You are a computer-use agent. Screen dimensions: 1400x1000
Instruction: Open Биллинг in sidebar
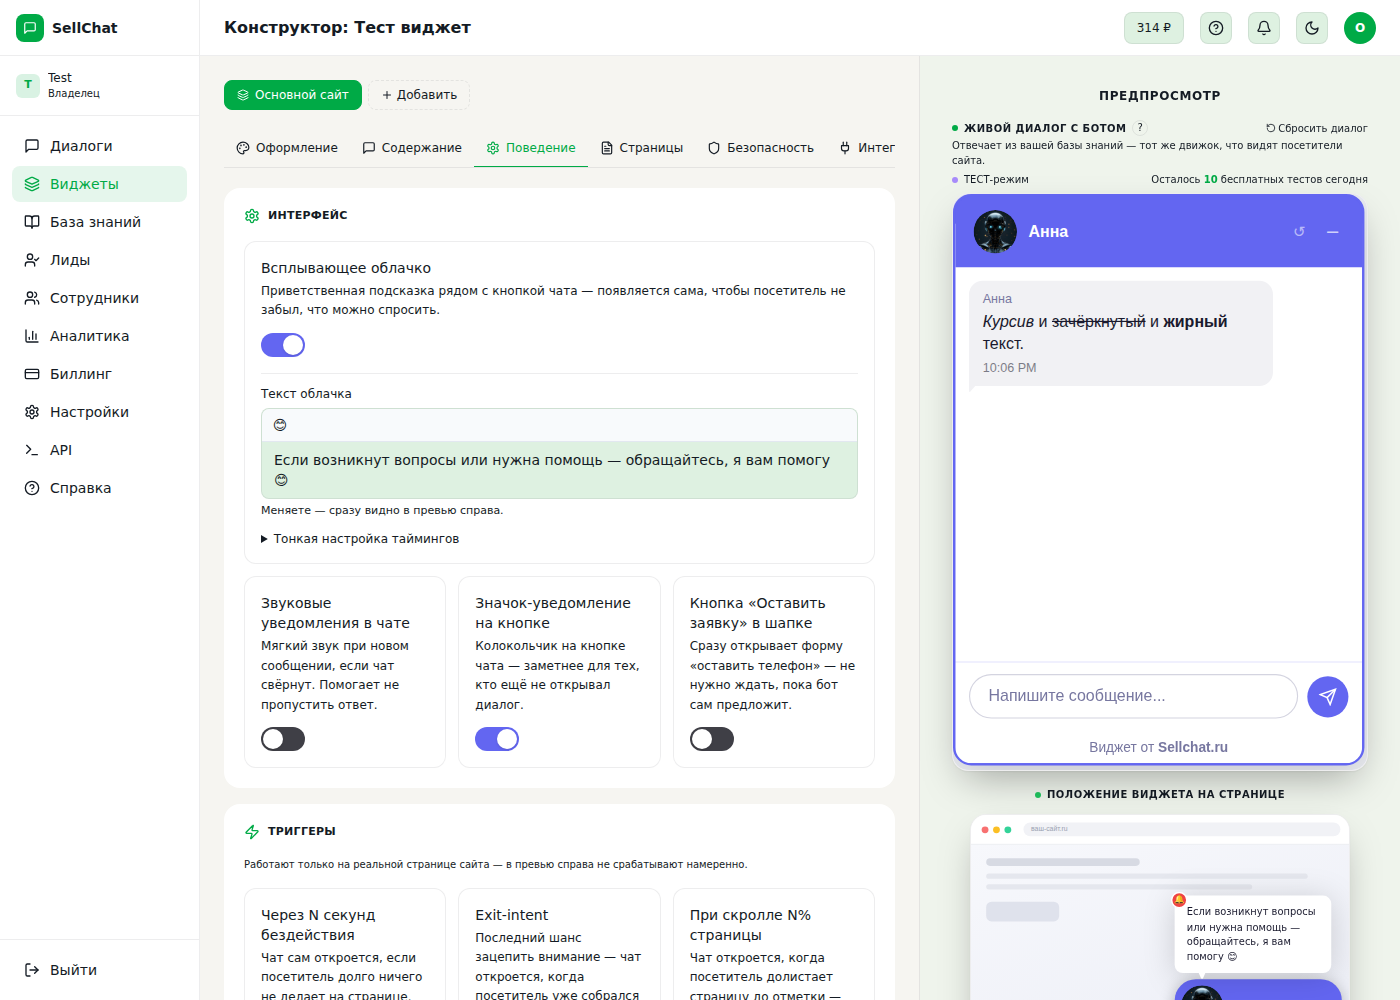[99, 374]
